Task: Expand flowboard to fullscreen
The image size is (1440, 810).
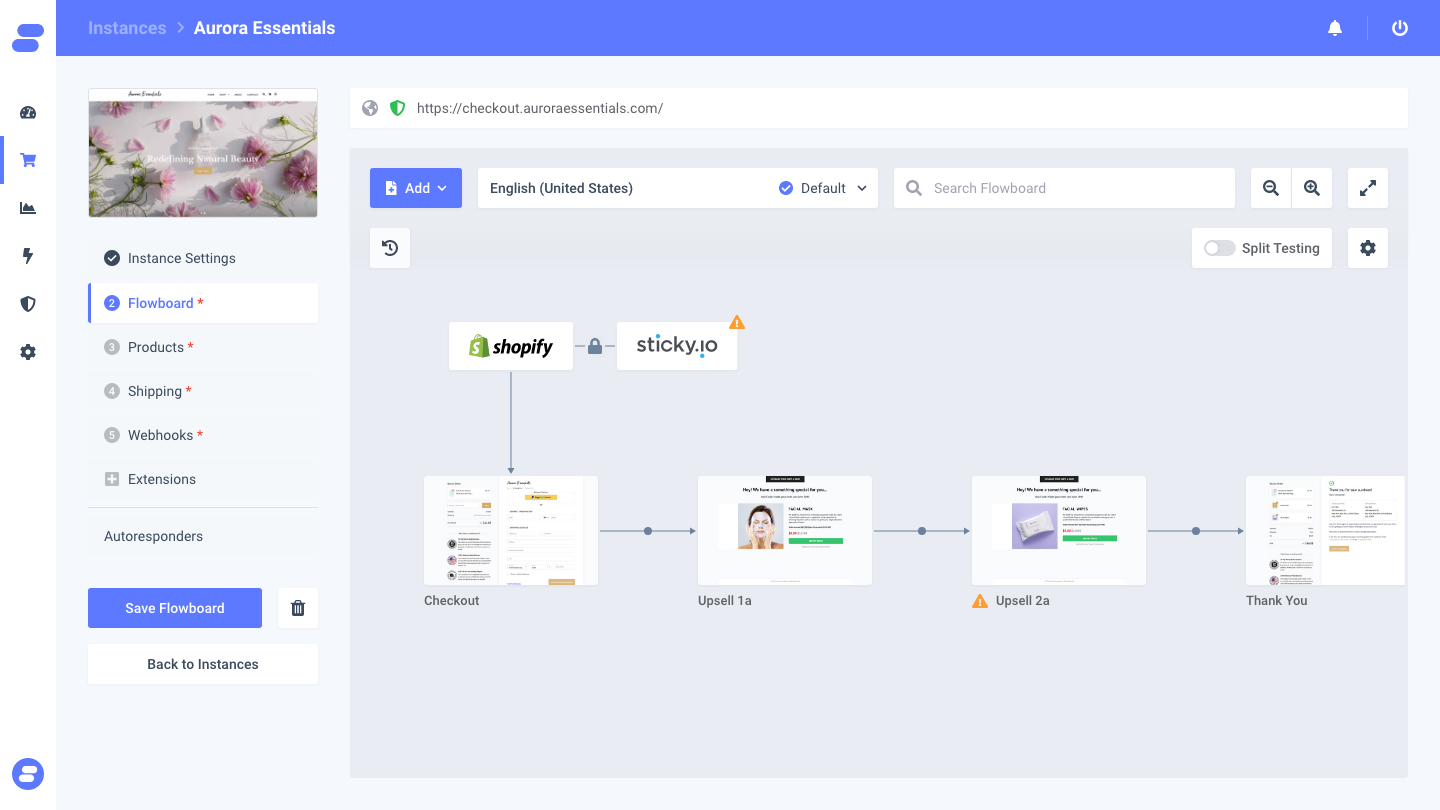Action: (x=1368, y=188)
